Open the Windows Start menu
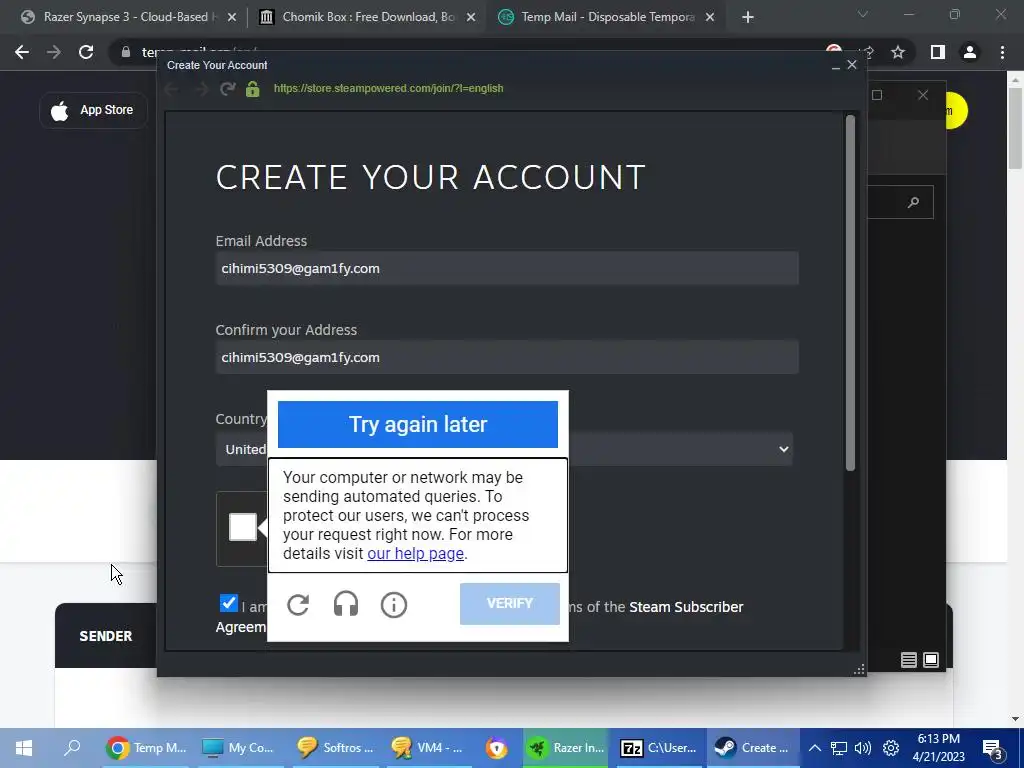This screenshot has width=1024, height=768. click(x=24, y=748)
